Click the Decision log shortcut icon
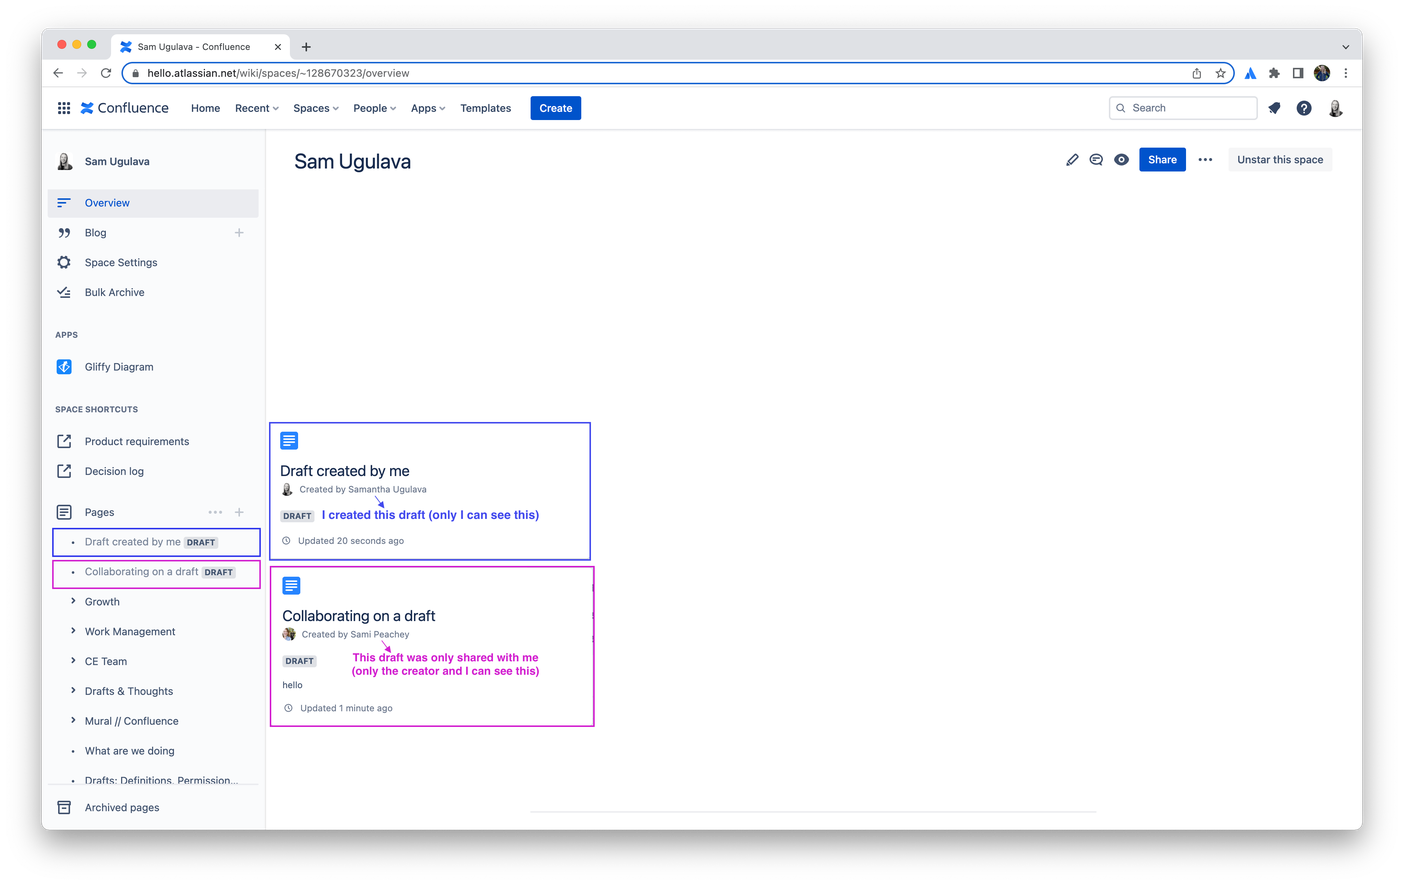Image resolution: width=1404 pixels, height=885 pixels. pos(64,471)
